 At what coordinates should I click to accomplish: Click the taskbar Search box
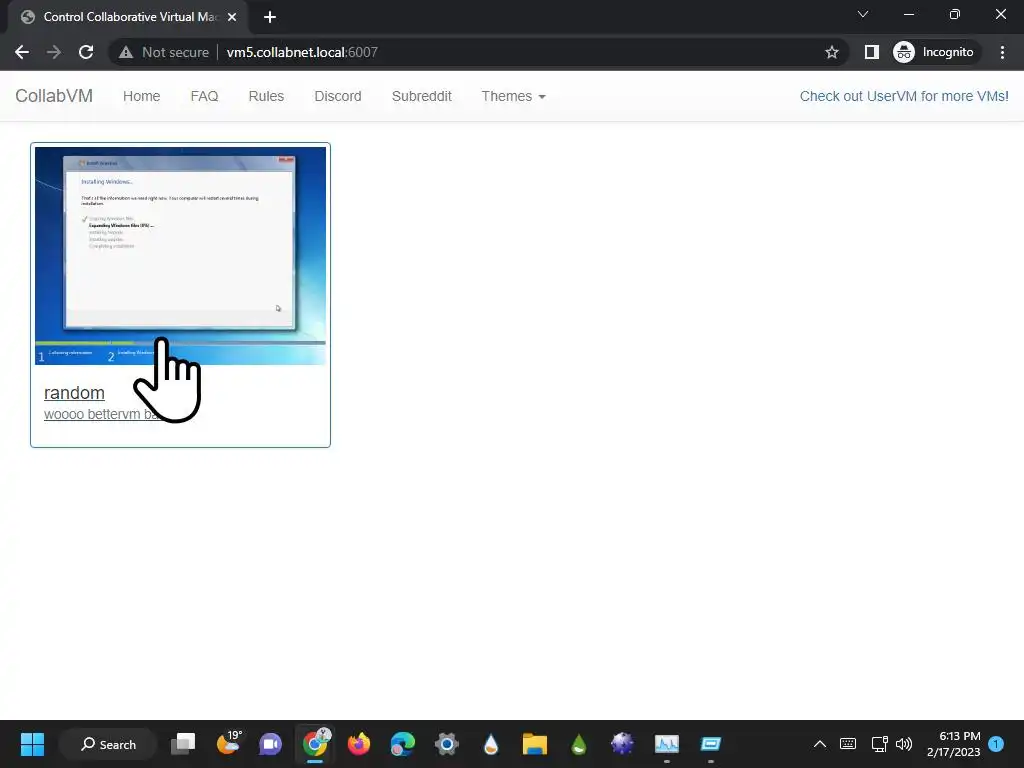pyautogui.click(x=108, y=744)
